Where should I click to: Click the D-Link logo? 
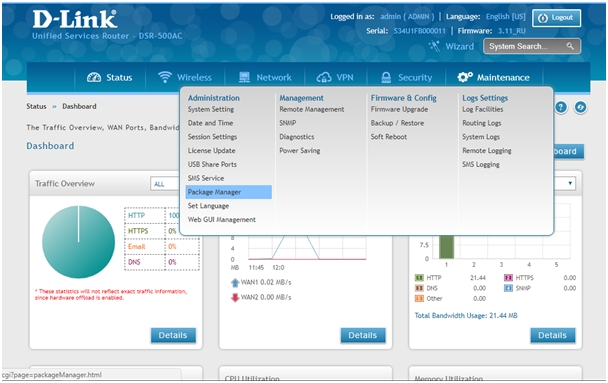coord(75,19)
